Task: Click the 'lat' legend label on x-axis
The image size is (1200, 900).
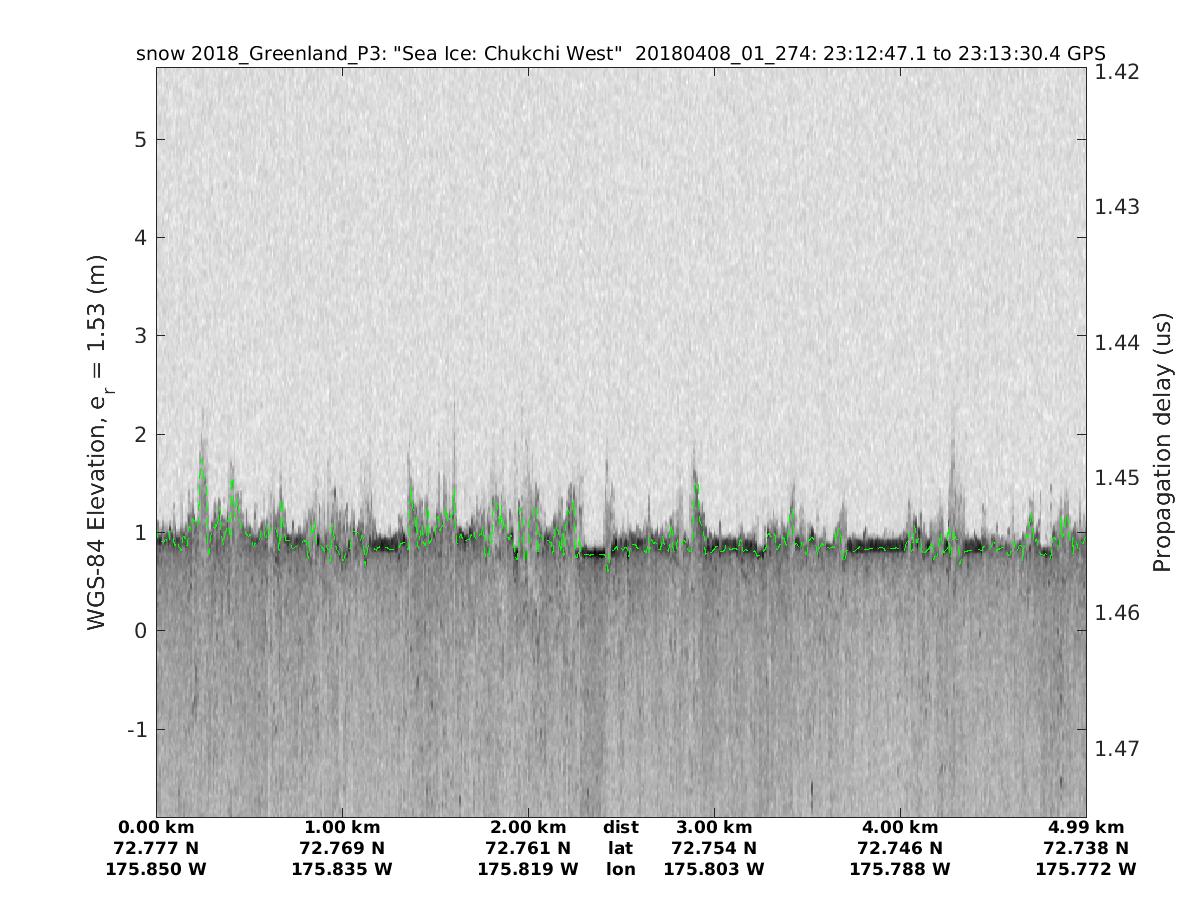Action: [621, 848]
